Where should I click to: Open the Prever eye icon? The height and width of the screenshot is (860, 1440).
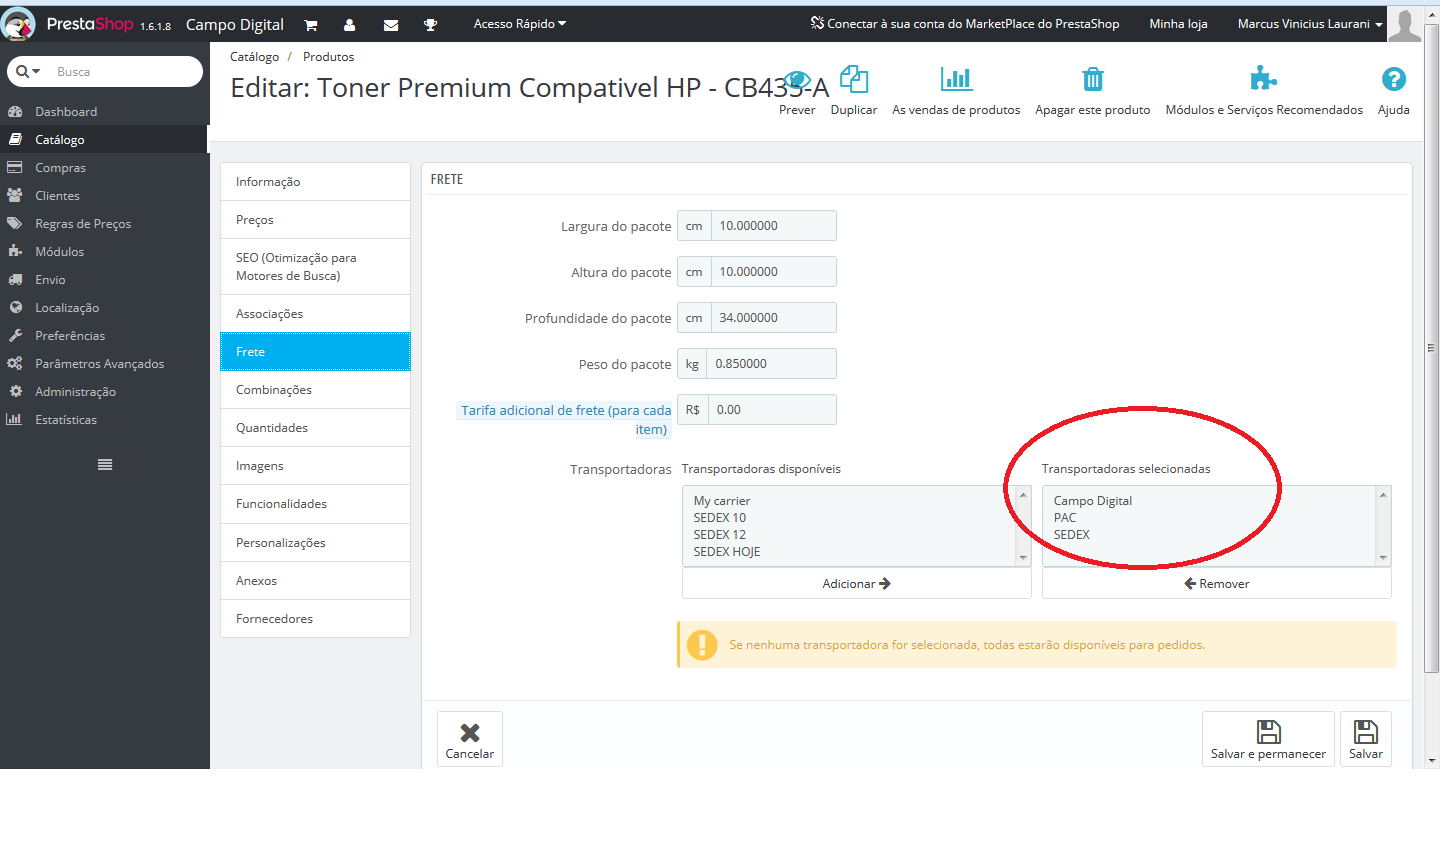[797, 80]
